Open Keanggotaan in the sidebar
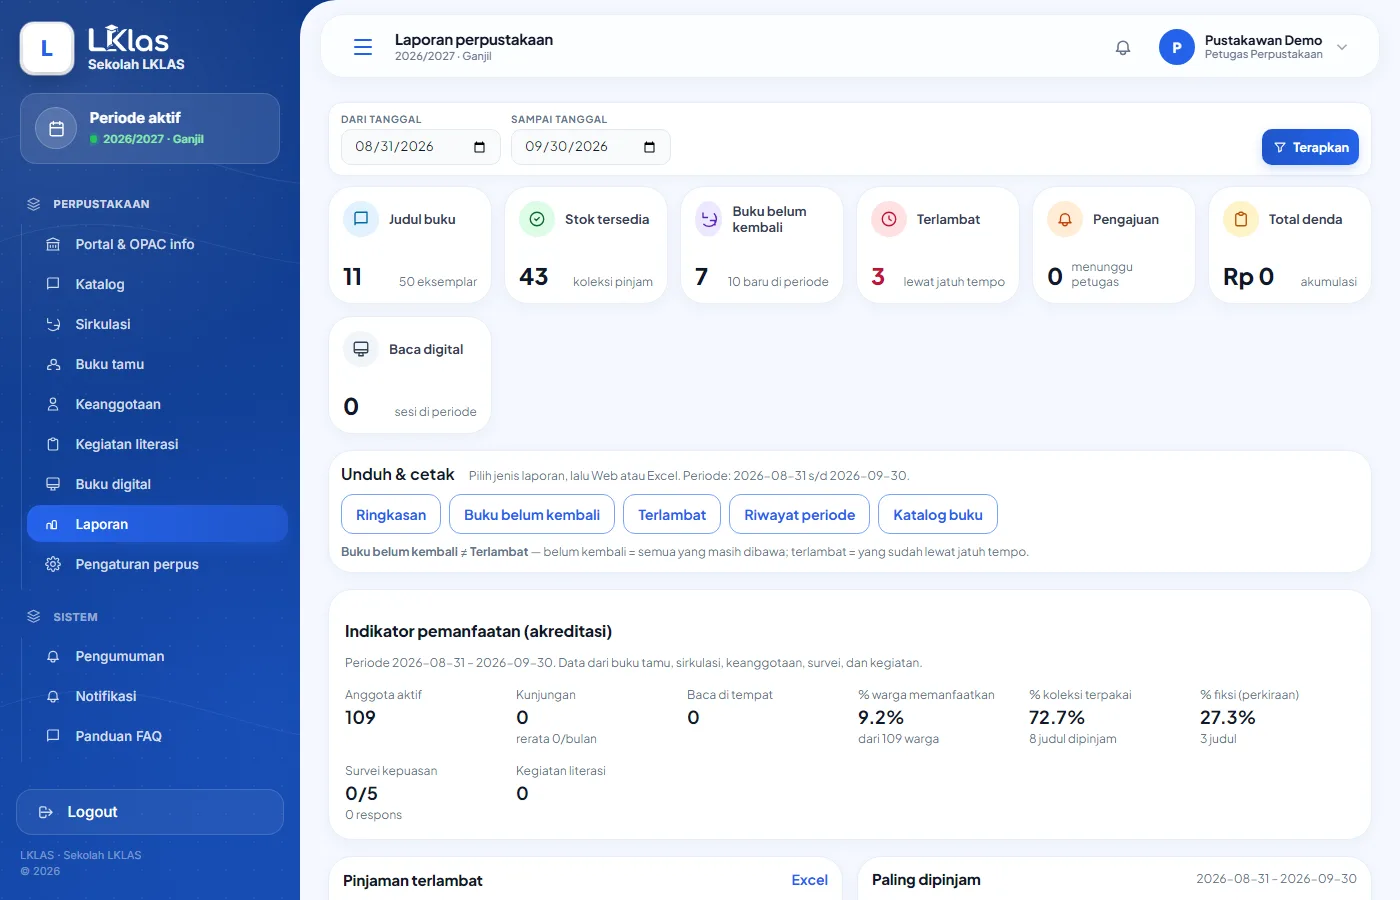The height and width of the screenshot is (900, 1400). [x=157, y=404]
